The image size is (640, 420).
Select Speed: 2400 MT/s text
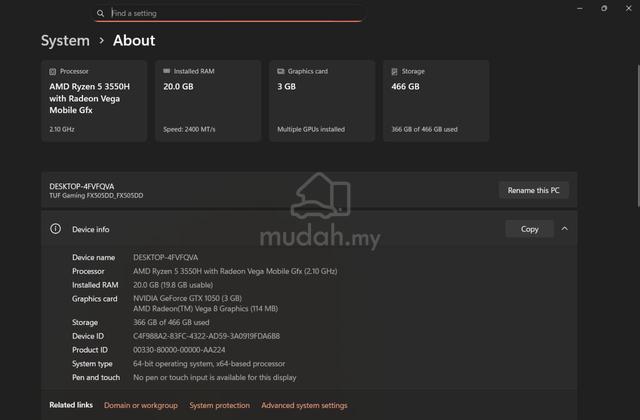189,129
